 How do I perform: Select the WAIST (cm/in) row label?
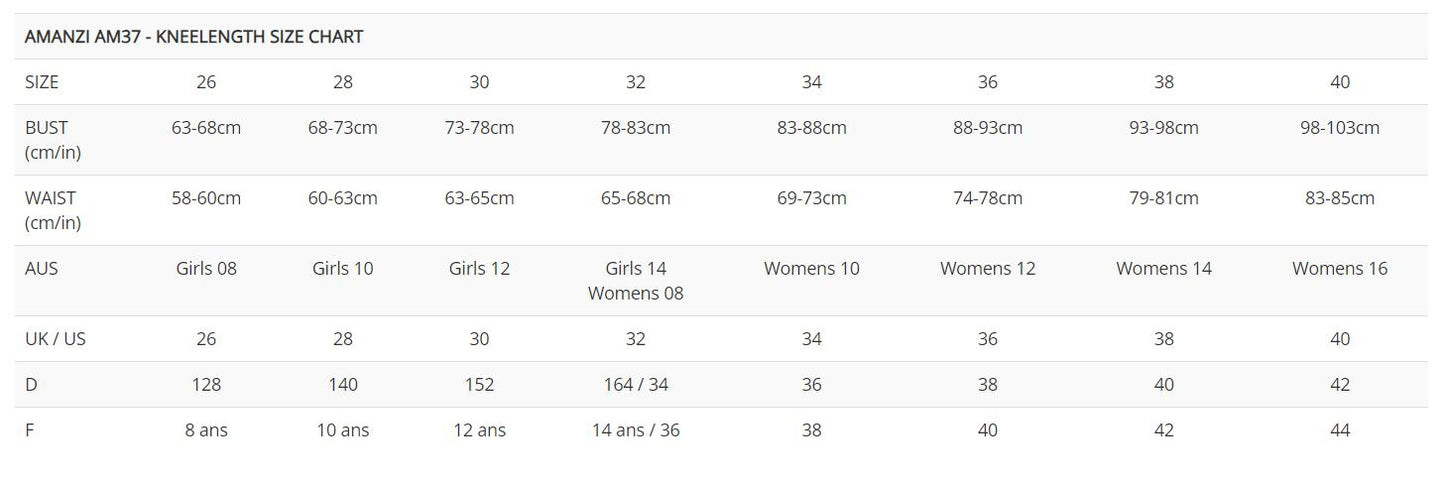click(x=52, y=210)
